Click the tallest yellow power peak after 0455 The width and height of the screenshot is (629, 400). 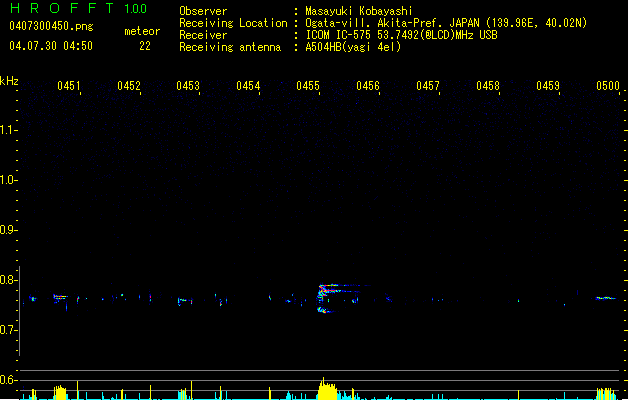tap(327, 389)
